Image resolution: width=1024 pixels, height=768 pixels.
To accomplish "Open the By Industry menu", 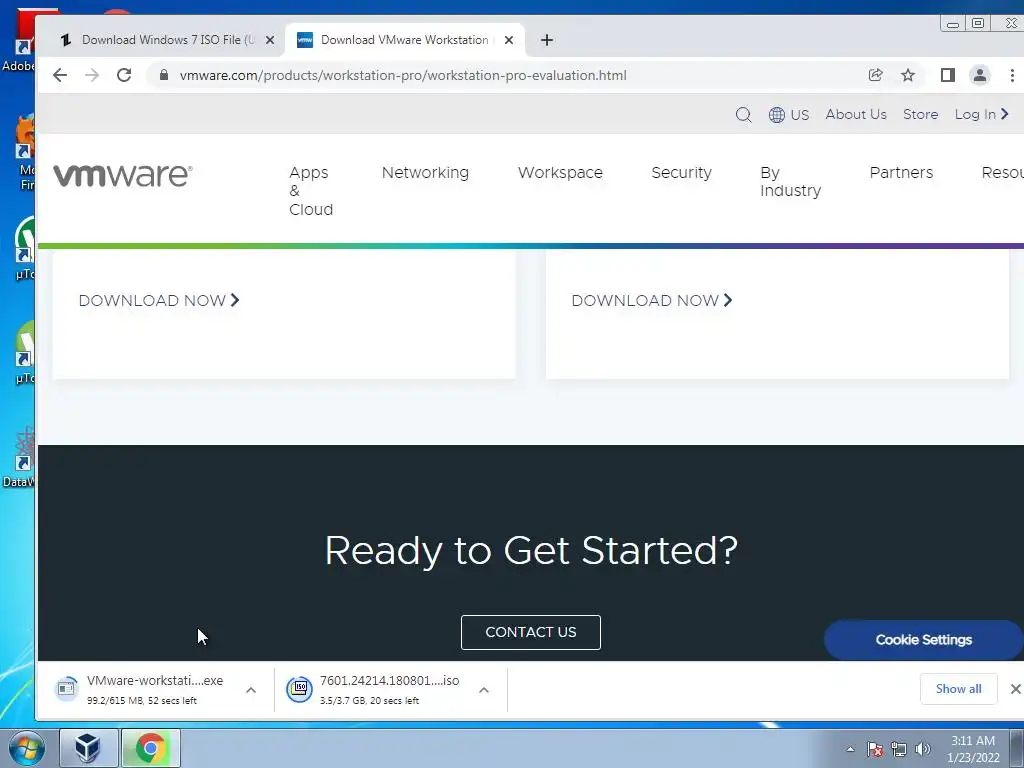I will [790, 182].
